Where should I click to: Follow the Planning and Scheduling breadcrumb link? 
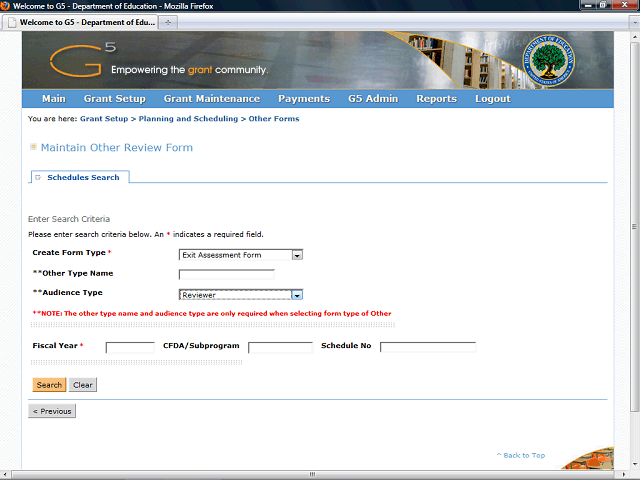point(188,119)
